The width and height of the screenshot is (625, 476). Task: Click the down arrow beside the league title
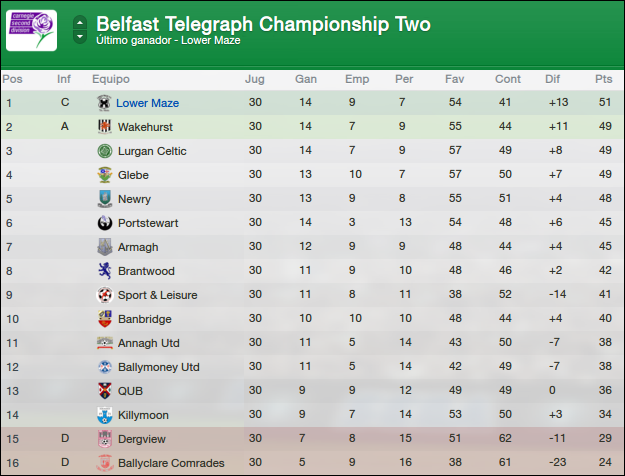(x=80, y=37)
